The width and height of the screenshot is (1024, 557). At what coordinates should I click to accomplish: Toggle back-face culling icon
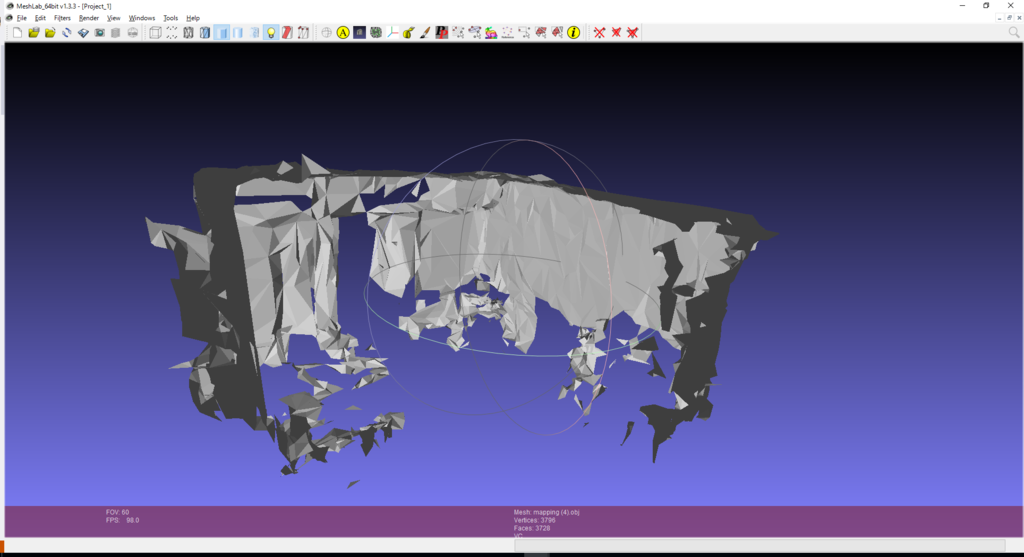click(x=304, y=33)
